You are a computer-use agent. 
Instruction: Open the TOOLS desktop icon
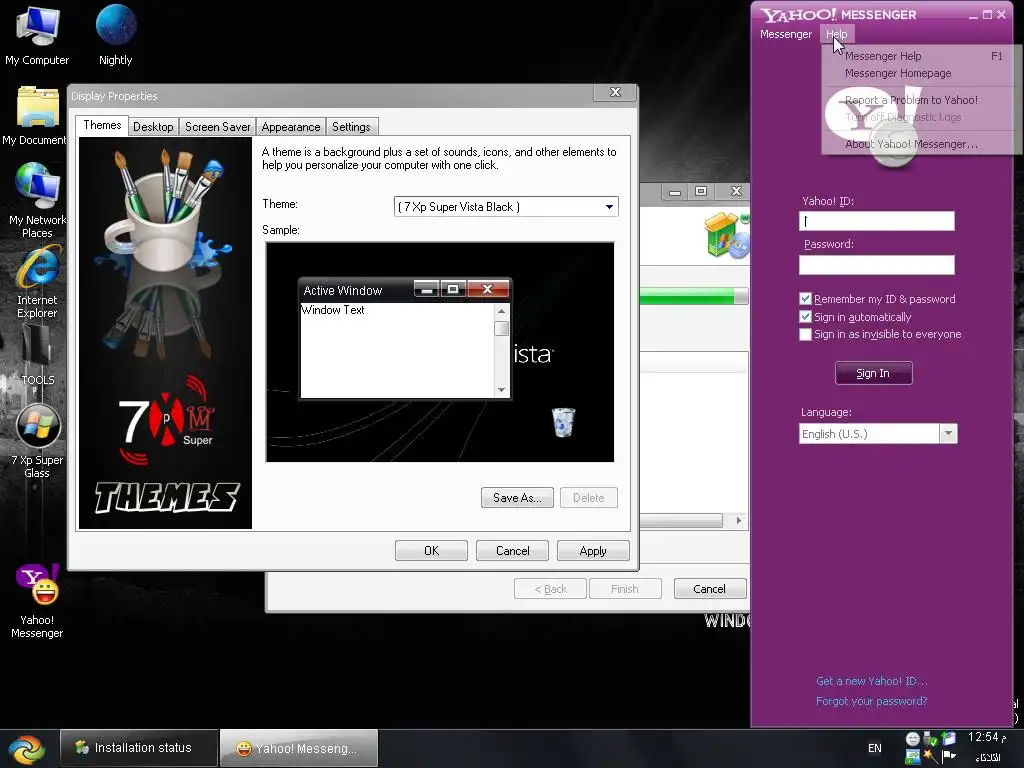click(x=37, y=356)
